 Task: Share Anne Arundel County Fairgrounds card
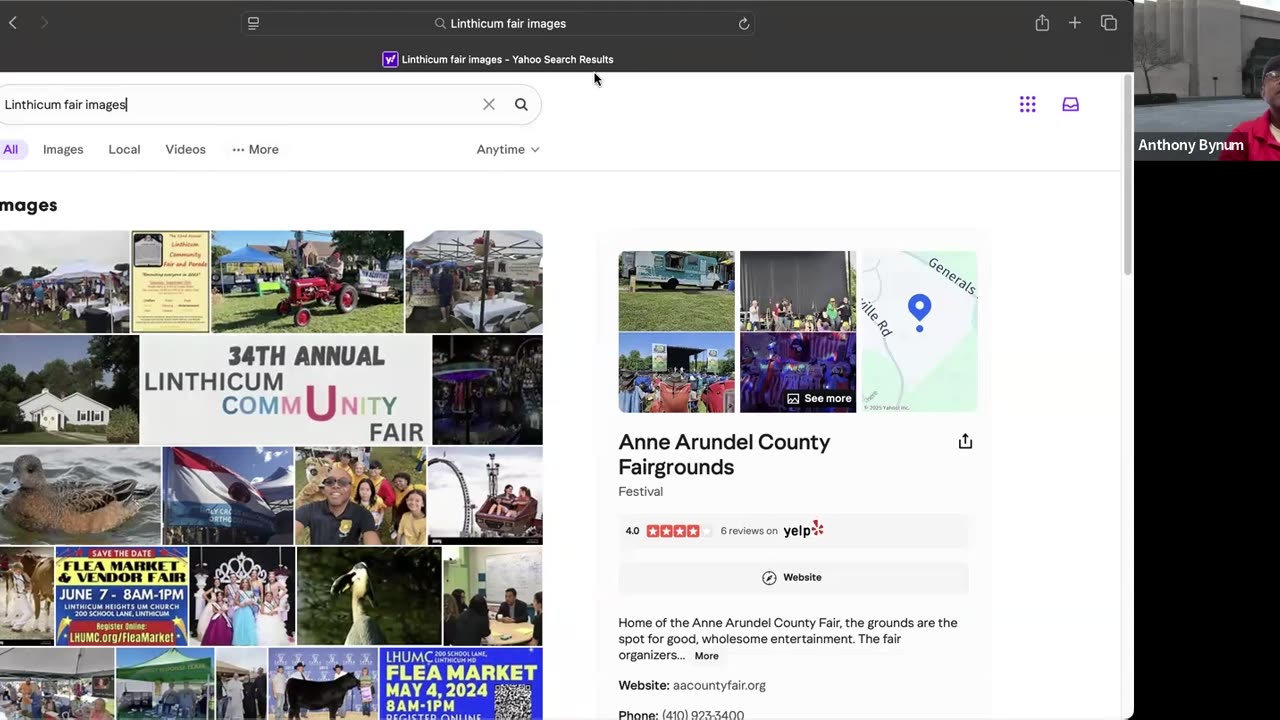tap(965, 441)
